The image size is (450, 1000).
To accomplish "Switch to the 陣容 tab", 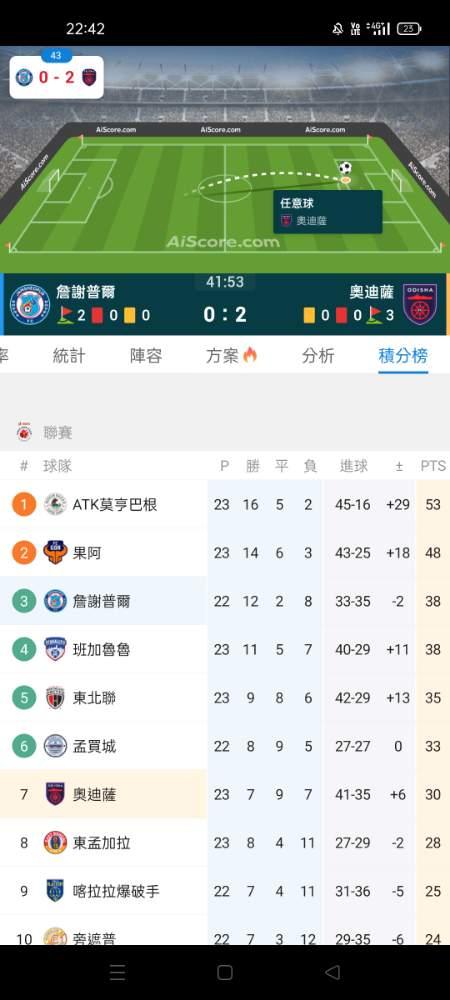I will point(146,356).
